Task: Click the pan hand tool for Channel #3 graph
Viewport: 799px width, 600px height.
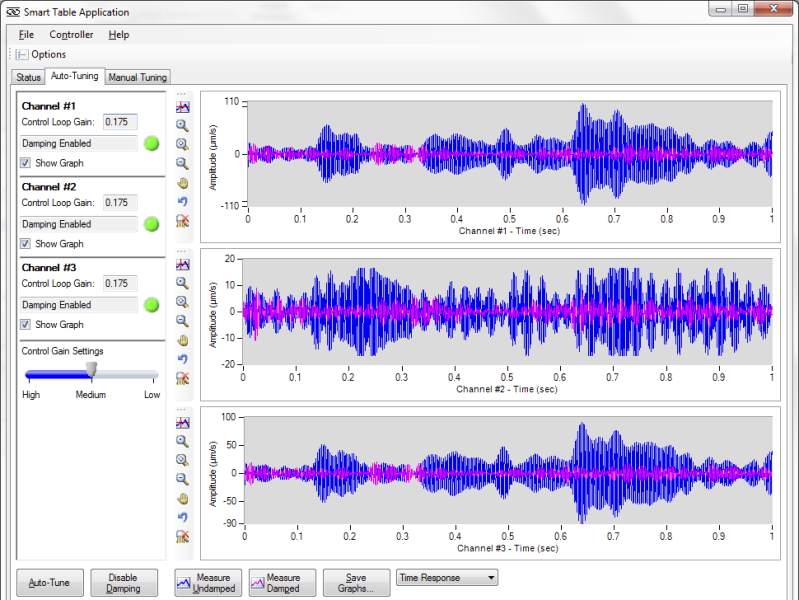Action: click(x=183, y=498)
